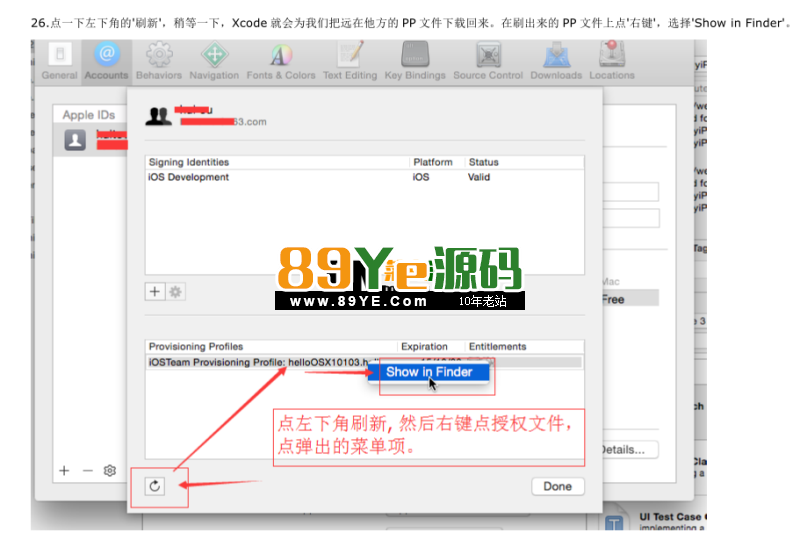Click the Entitlements column header
This screenshot has height=554, width=800.
click(497, 347)
